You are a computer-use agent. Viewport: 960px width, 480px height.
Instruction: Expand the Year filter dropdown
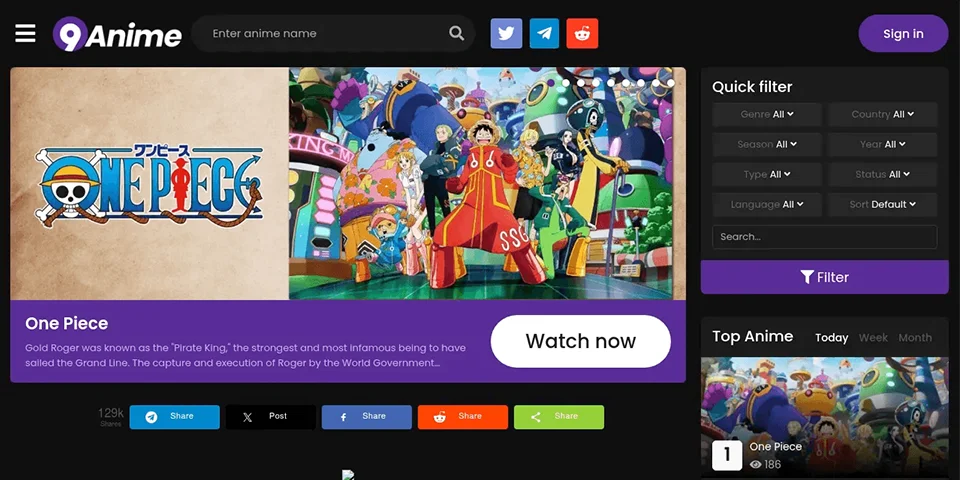(x=882, y=144)
